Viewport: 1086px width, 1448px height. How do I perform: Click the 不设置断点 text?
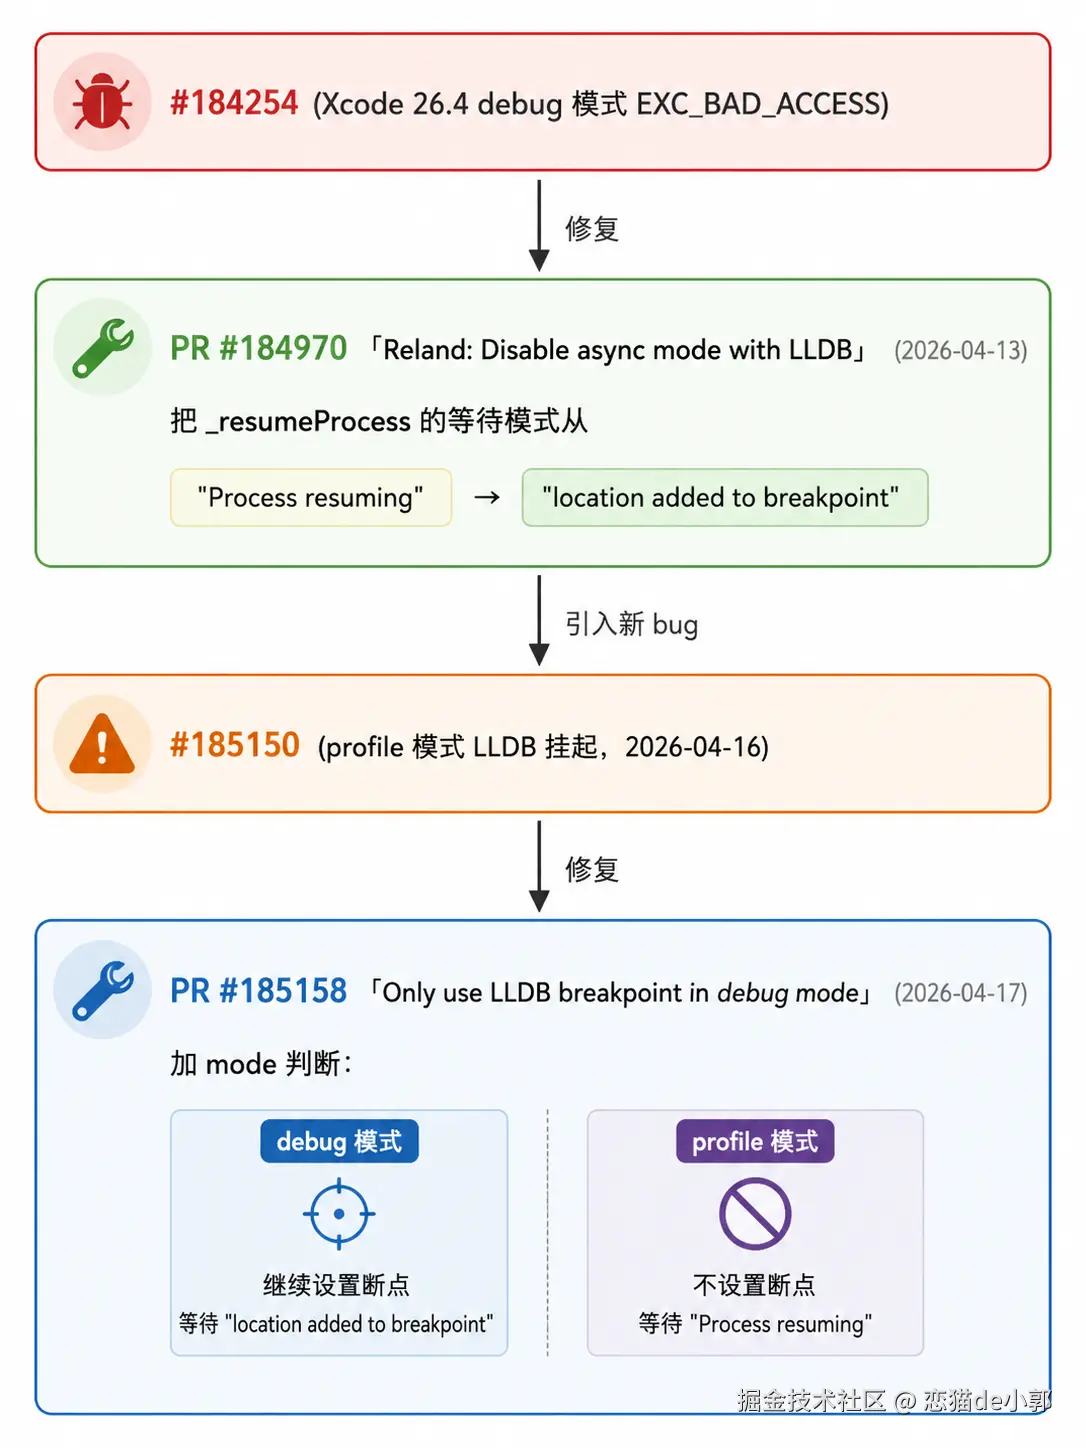[x=754, y=1285]
